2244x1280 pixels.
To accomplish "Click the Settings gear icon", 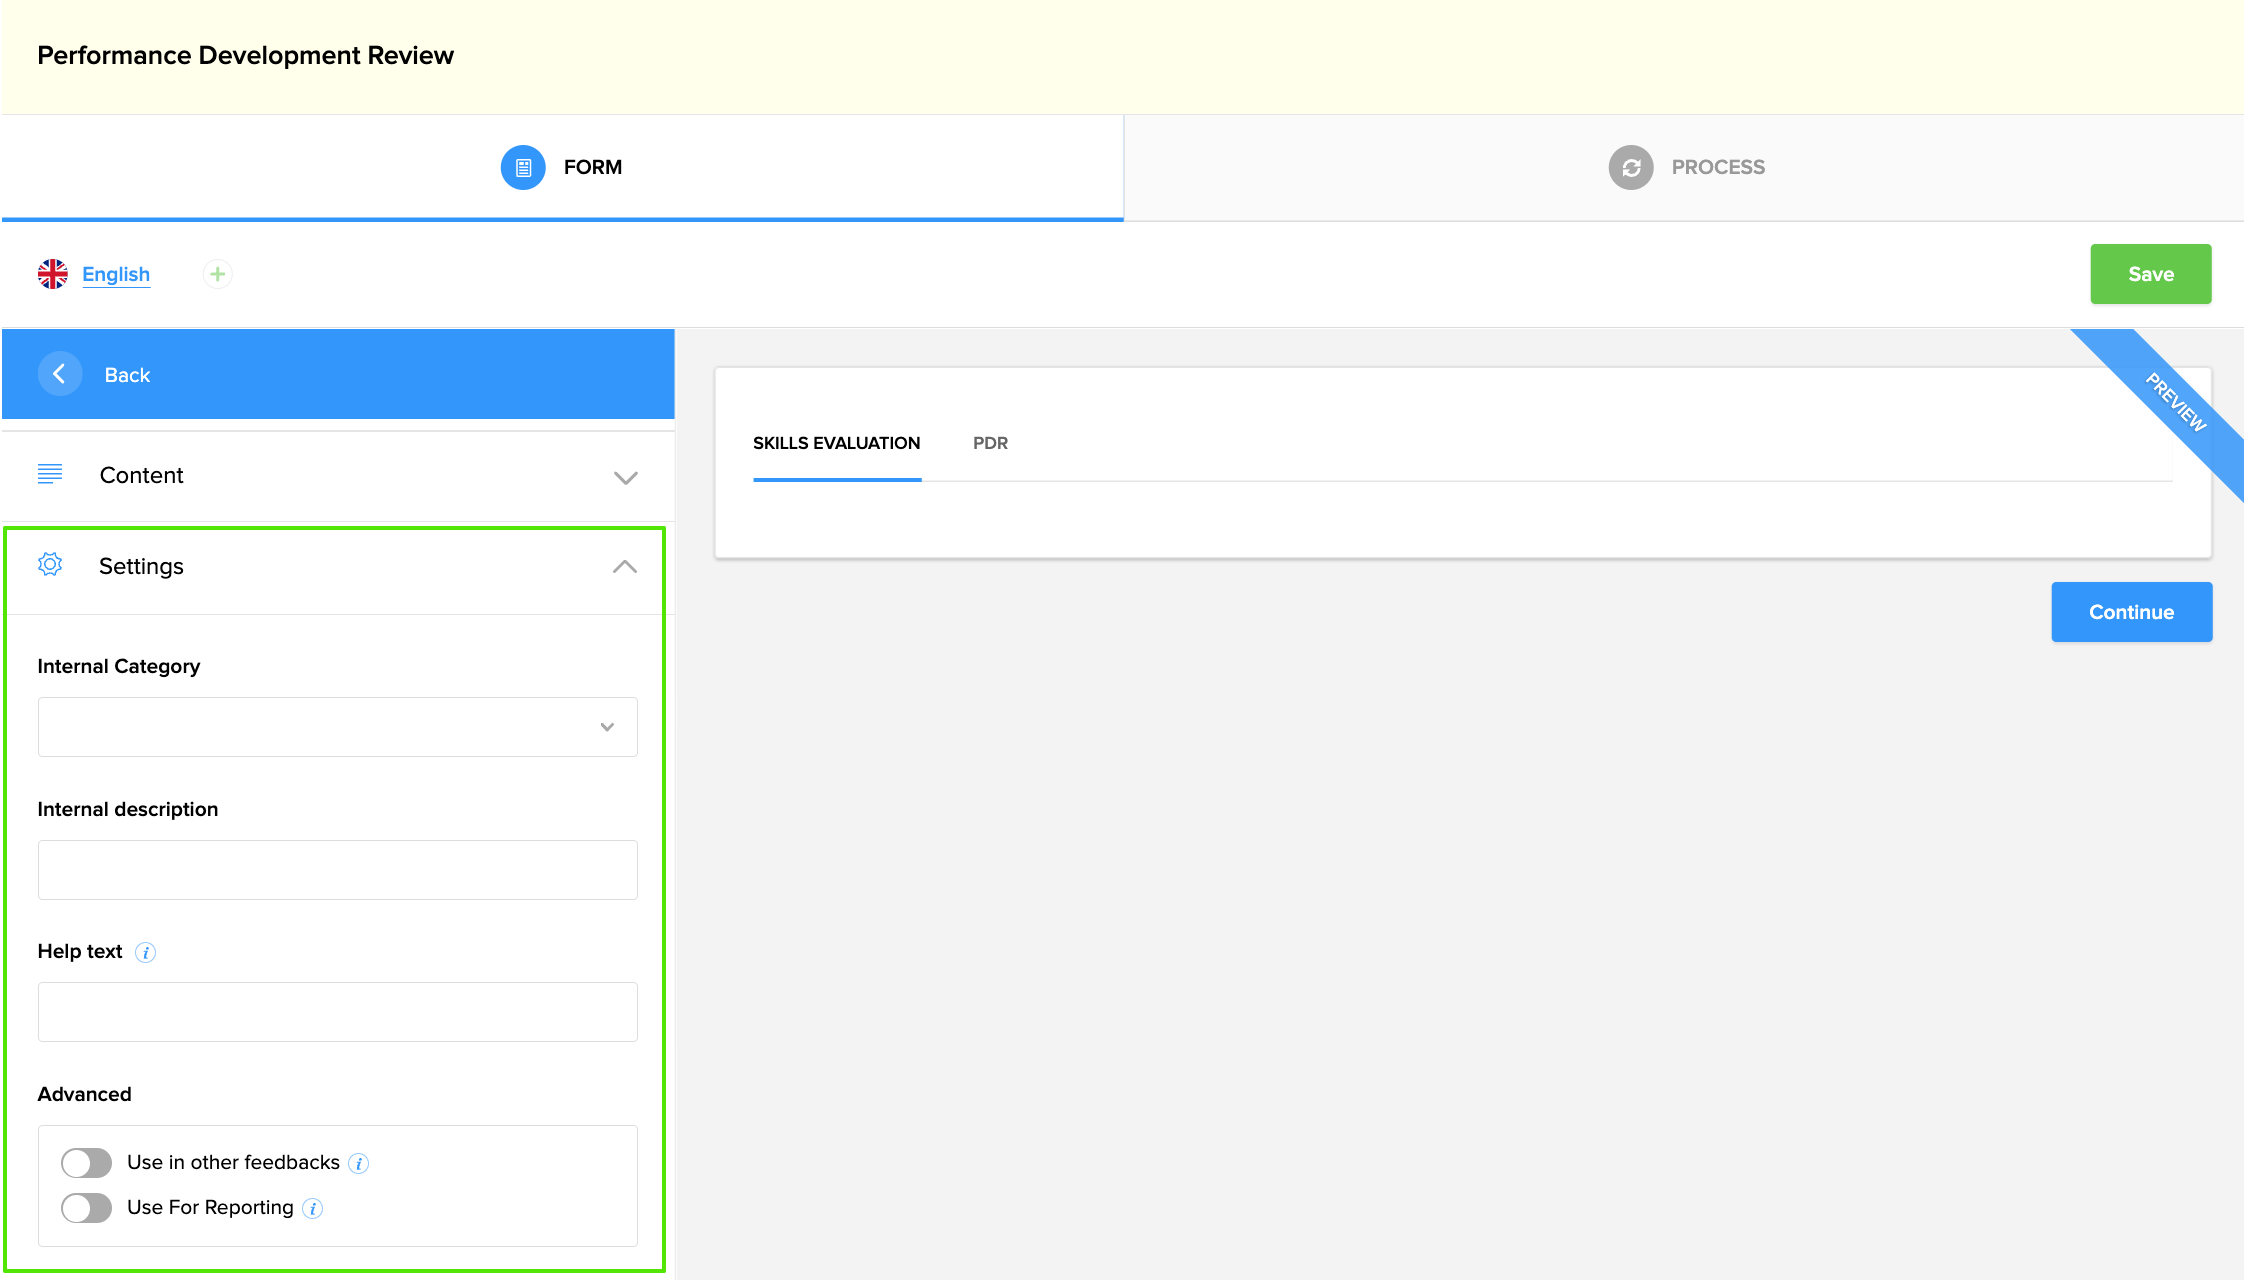I will click(x=50, y=565).
